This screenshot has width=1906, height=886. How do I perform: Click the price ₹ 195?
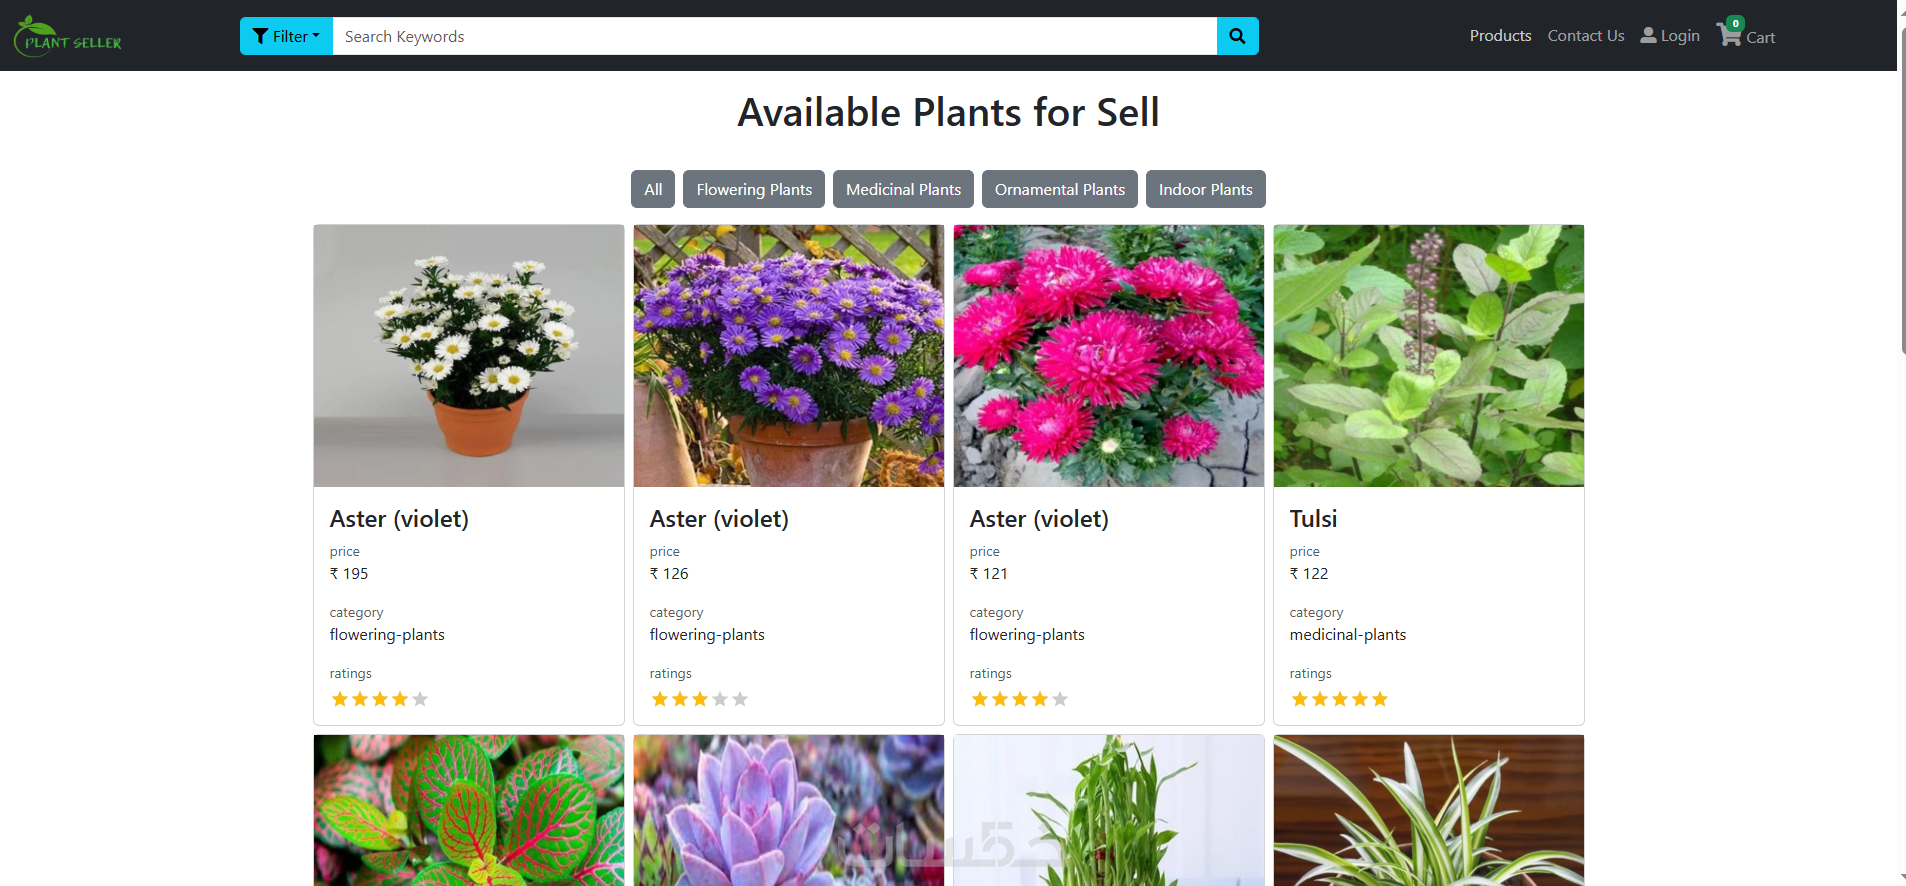tap(349, 574)
